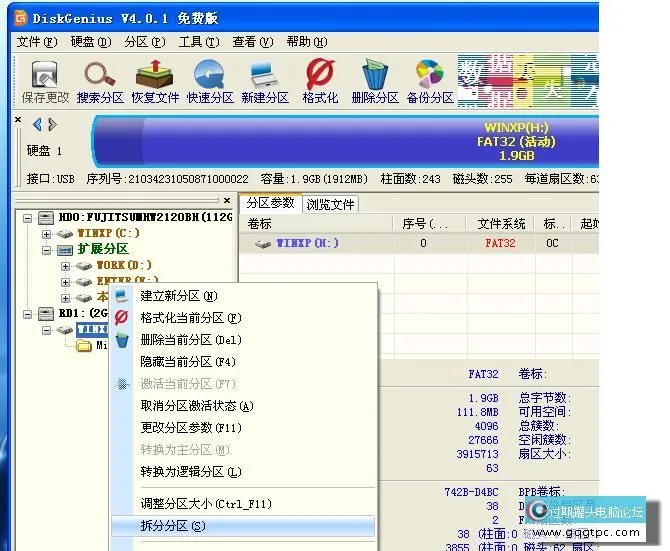Expand the WORK (D:) partition node
This screenshot has height=551, width=670.
pos(65,266)
